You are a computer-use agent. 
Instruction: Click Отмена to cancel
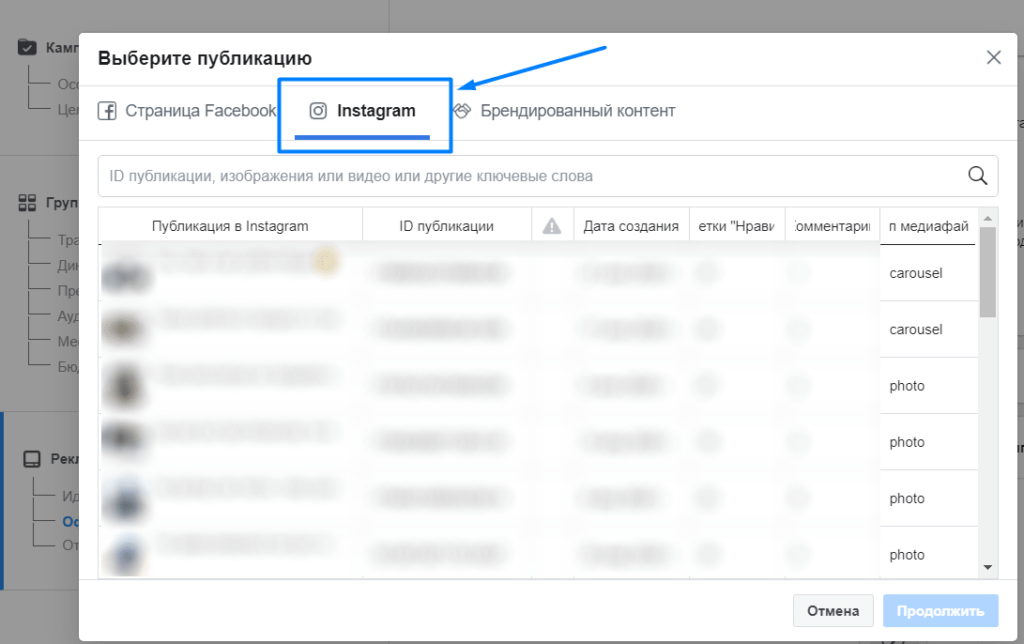[833, 611]
